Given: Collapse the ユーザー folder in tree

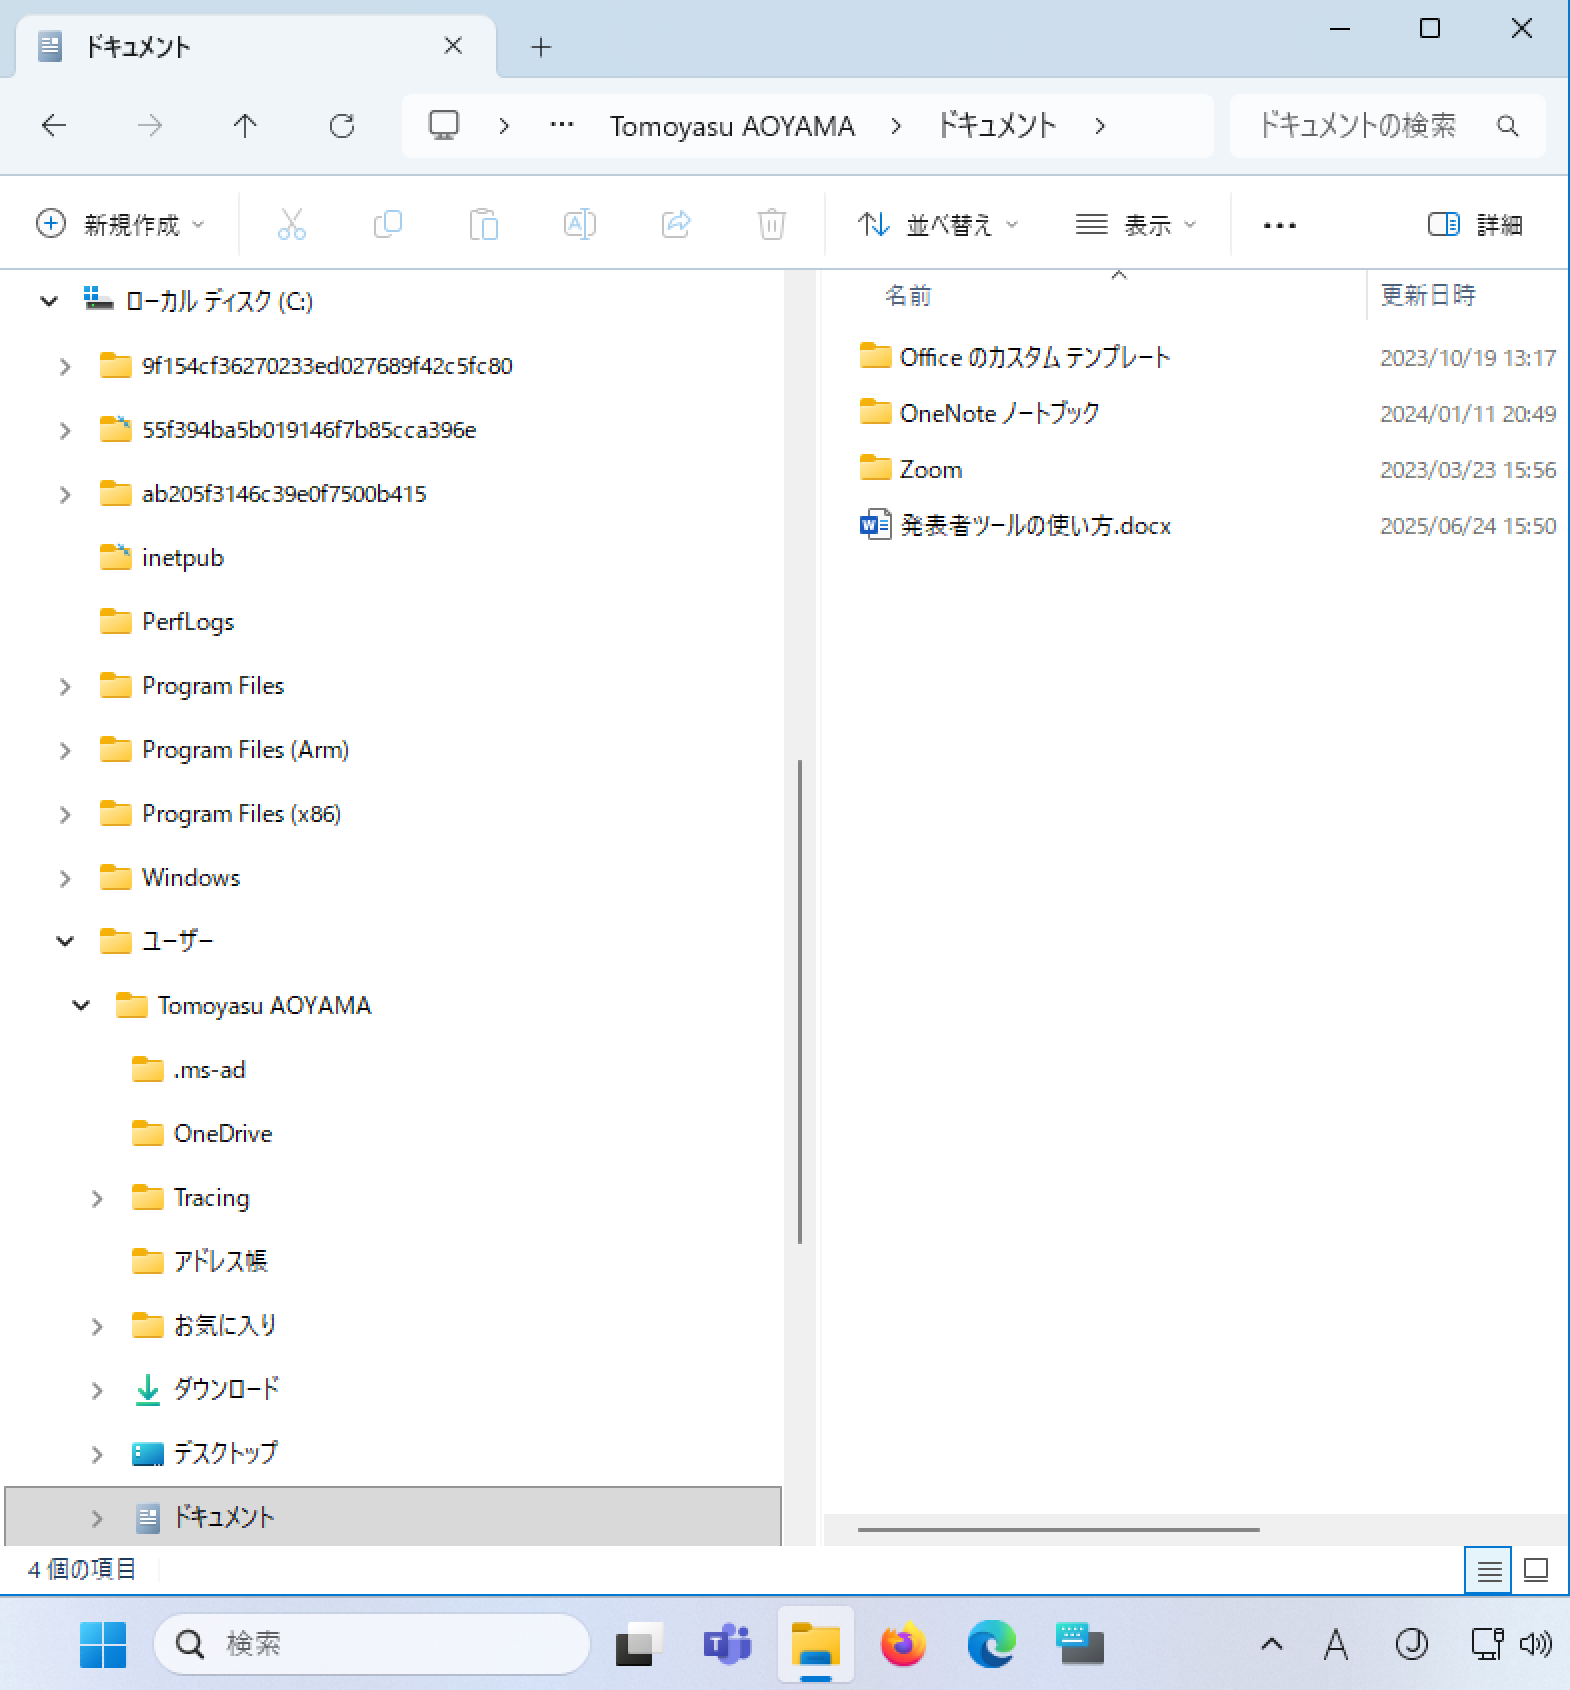Looking at the screenshot, I should pos(65,941).
